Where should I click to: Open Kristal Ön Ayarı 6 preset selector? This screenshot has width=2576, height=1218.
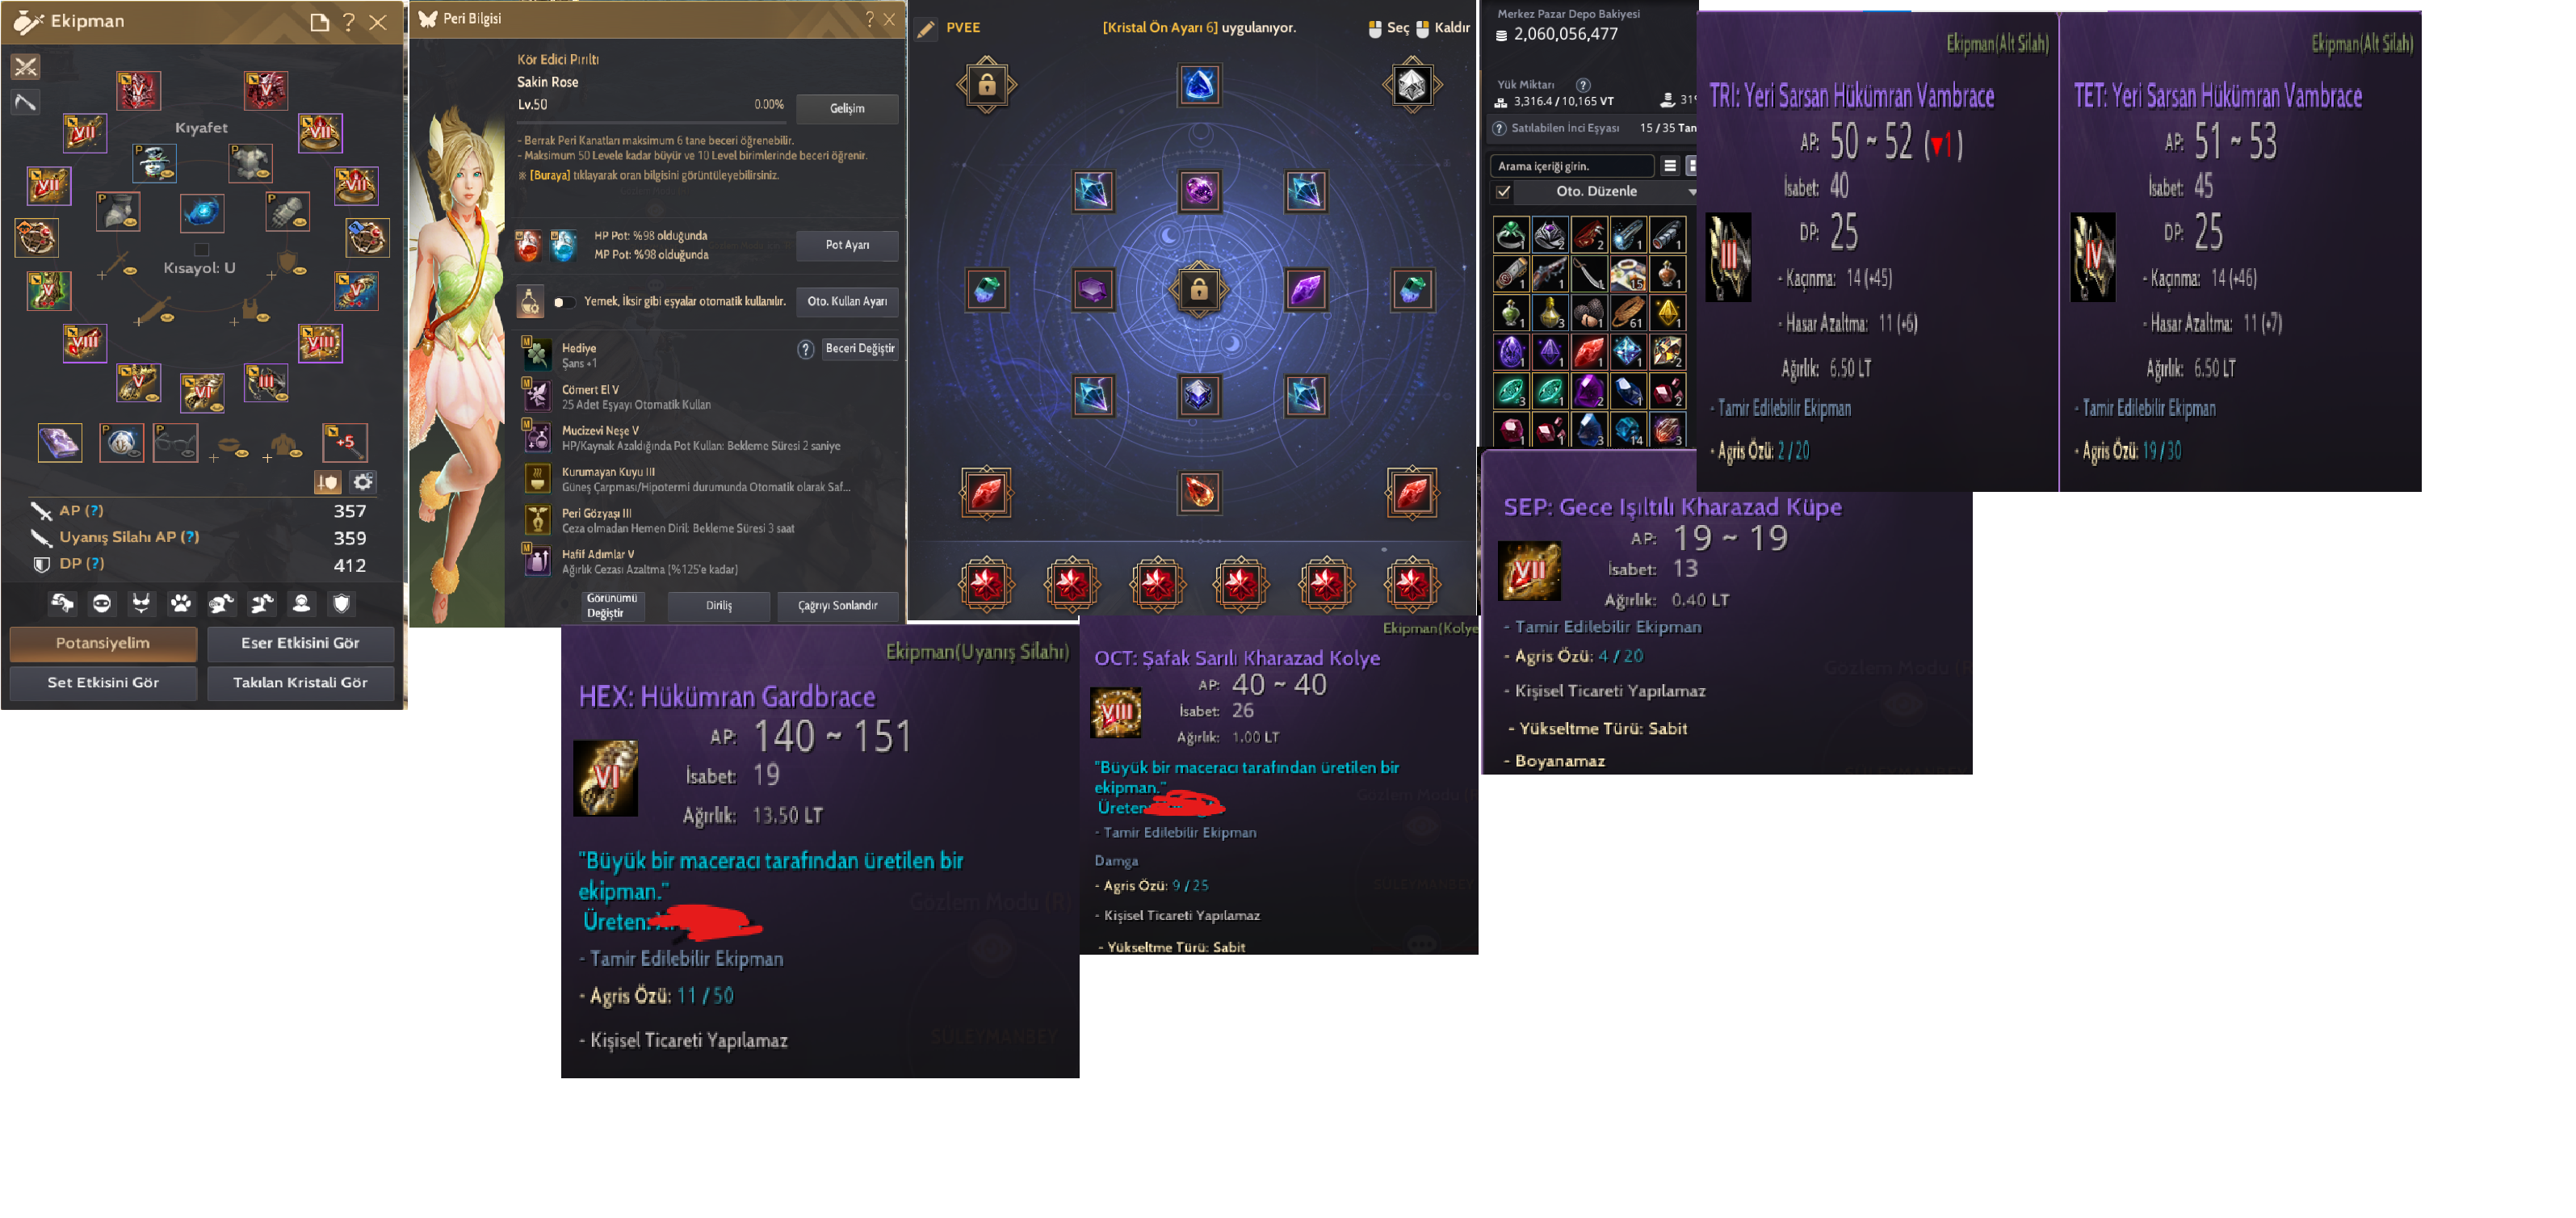tap(1160, 28)
